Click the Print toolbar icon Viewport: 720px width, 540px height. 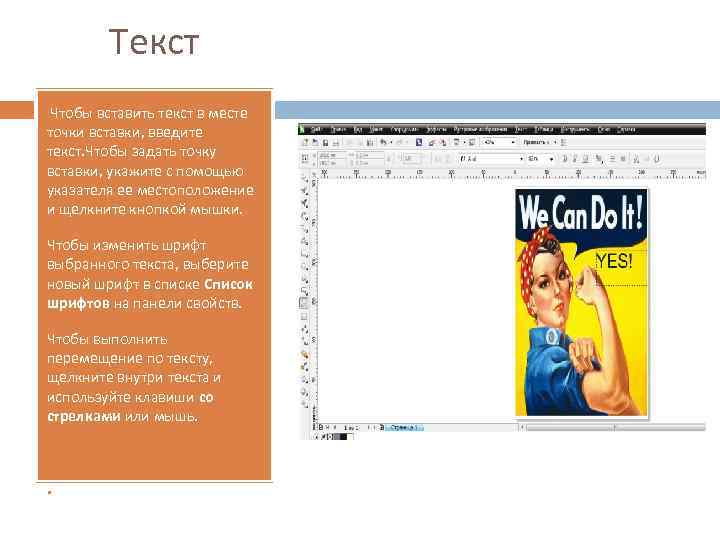(x=336, y=143)
